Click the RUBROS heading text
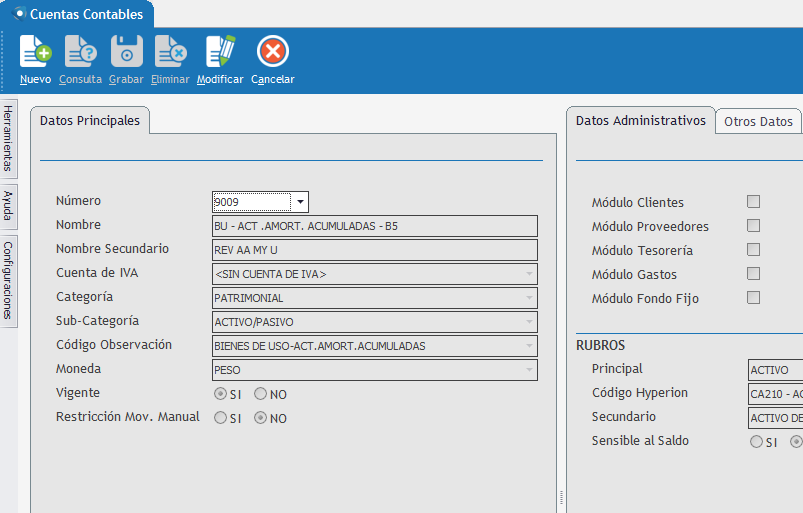 click(600, 346)
